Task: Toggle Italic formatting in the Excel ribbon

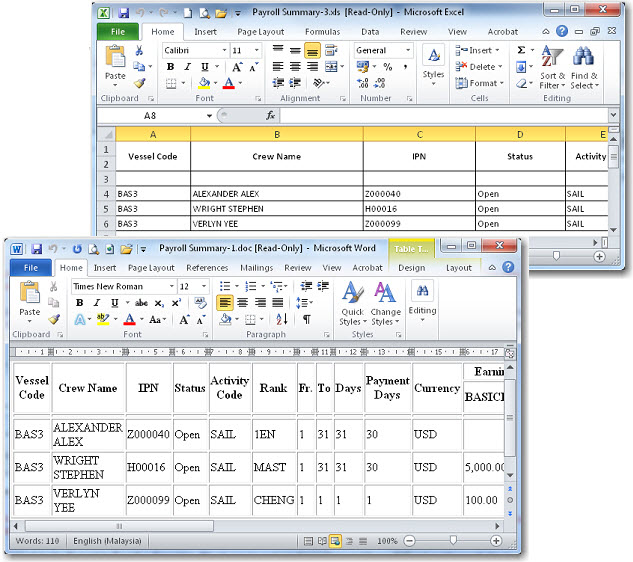Action: pyautogui.click(x=186, y=67)
